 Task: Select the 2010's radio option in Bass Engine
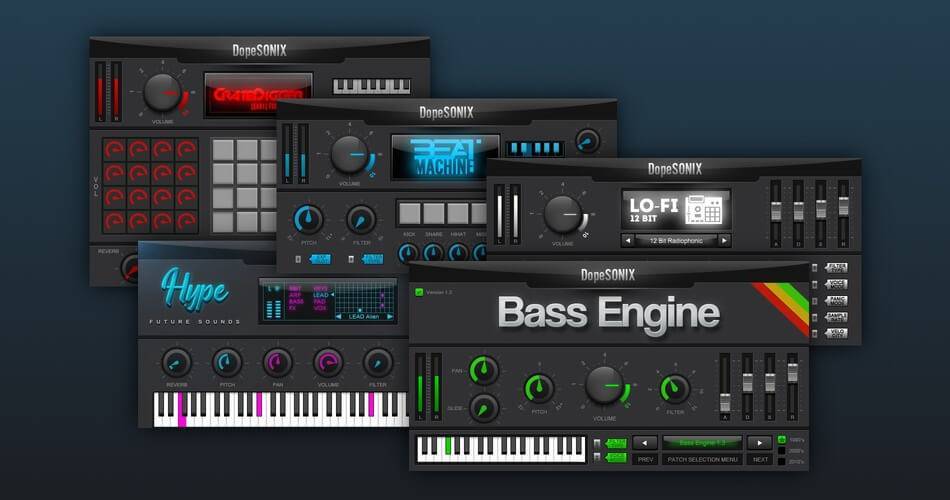(782, 461)
